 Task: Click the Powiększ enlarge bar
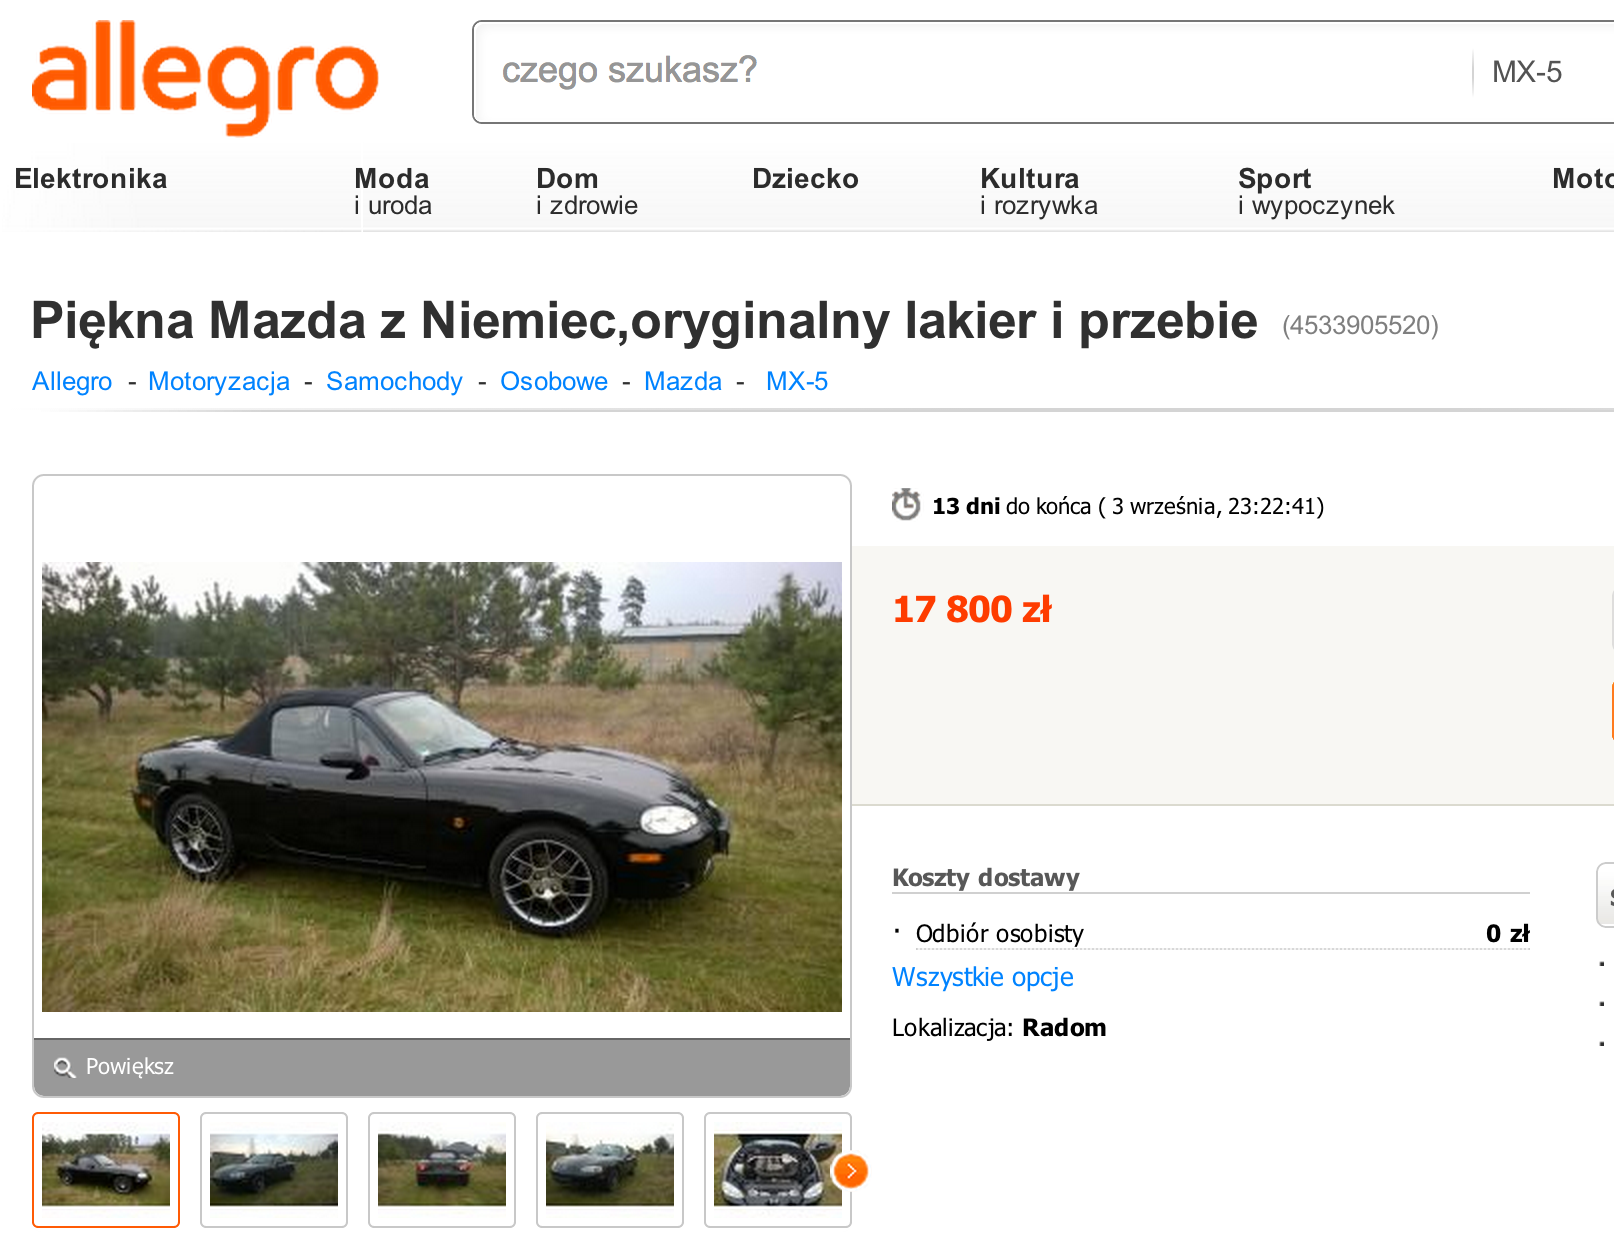pos(442,1067)
